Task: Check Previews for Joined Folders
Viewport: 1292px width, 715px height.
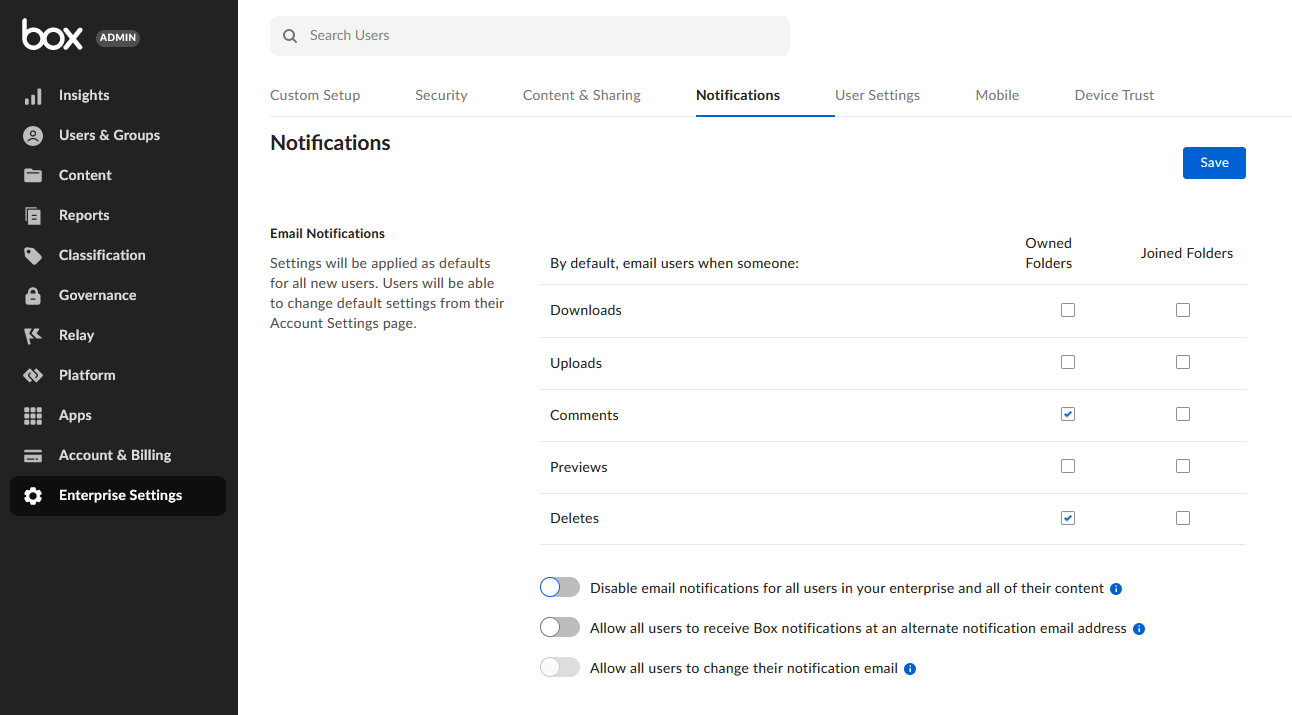Action: [x=1183, y=465]
